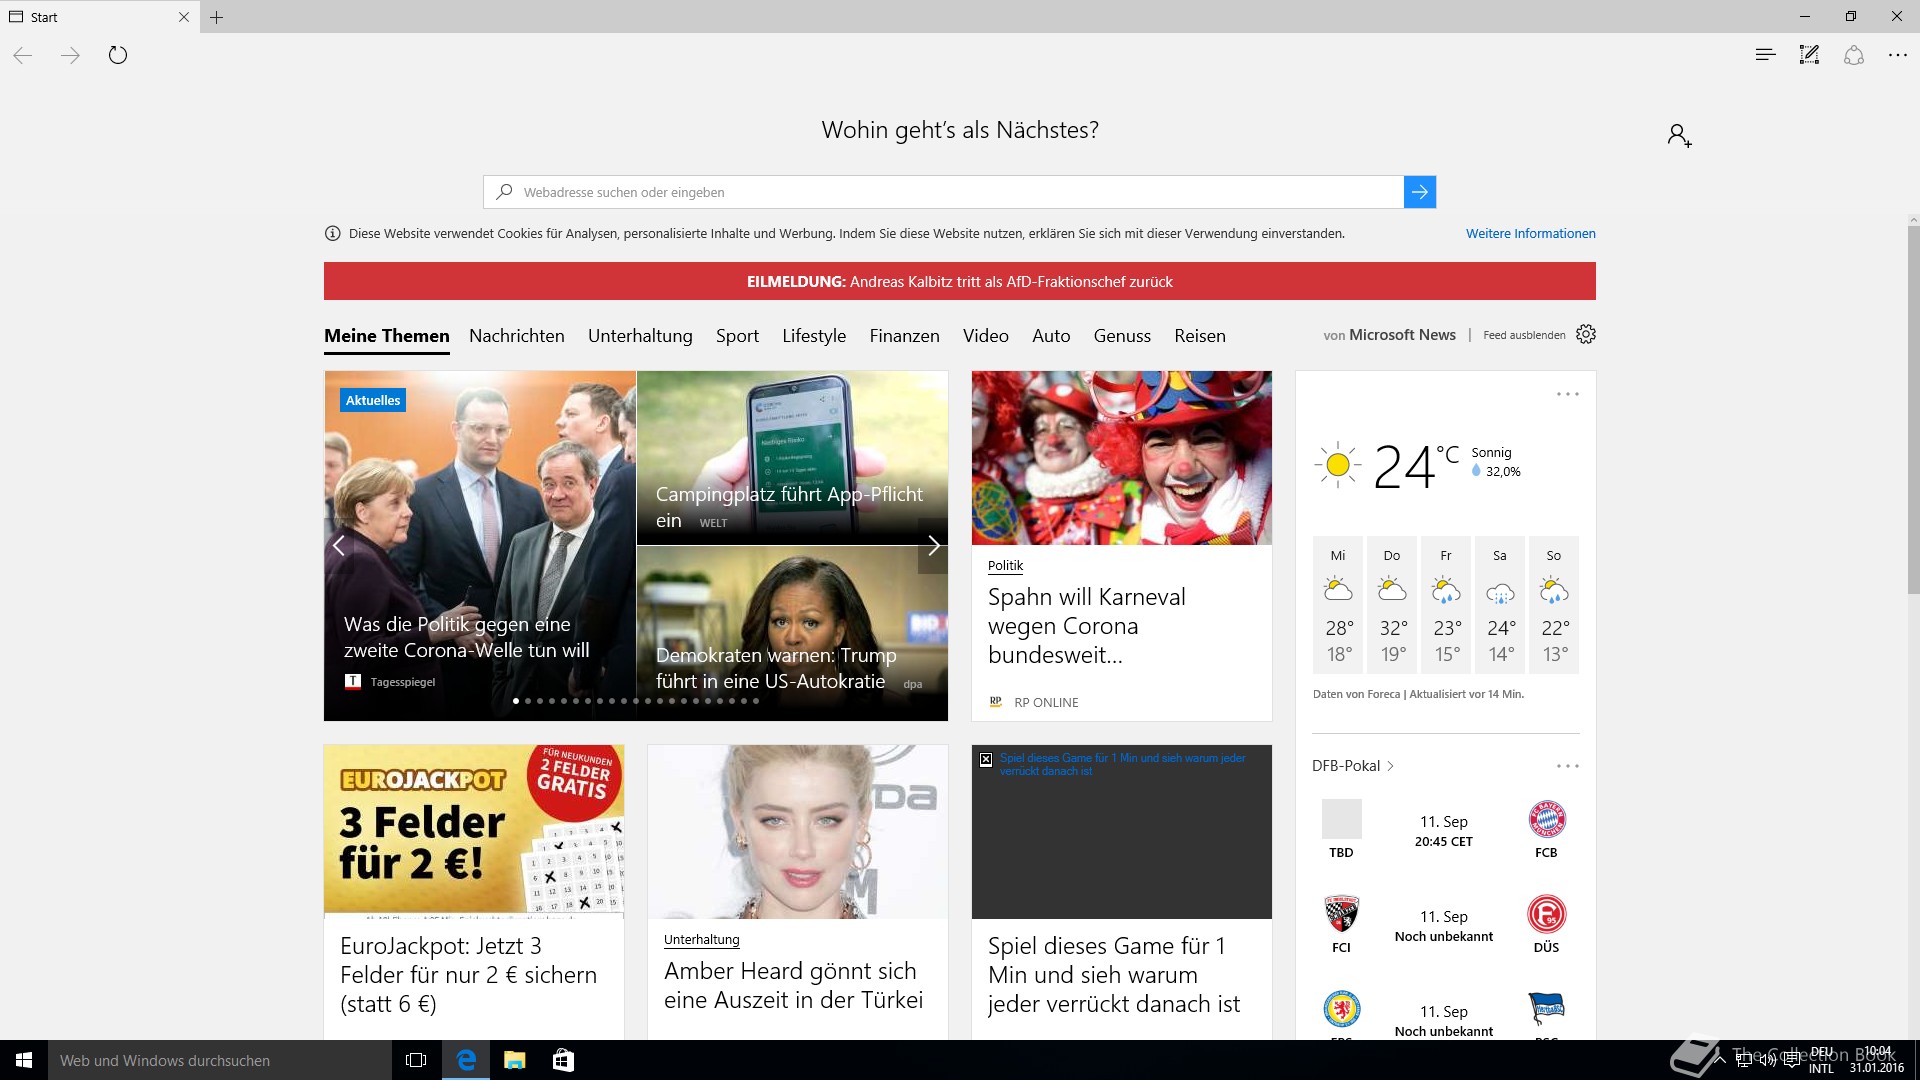The height and width of the screenshot is (1080, 1920).
Task: Open the Lifestyle tab
Action: coord(814,336)
